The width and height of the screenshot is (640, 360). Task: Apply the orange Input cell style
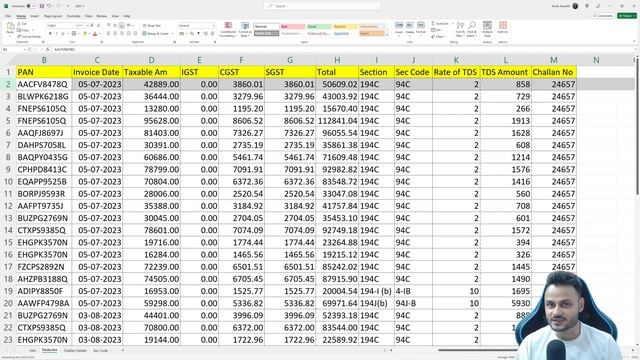click(x=371, y=33)
